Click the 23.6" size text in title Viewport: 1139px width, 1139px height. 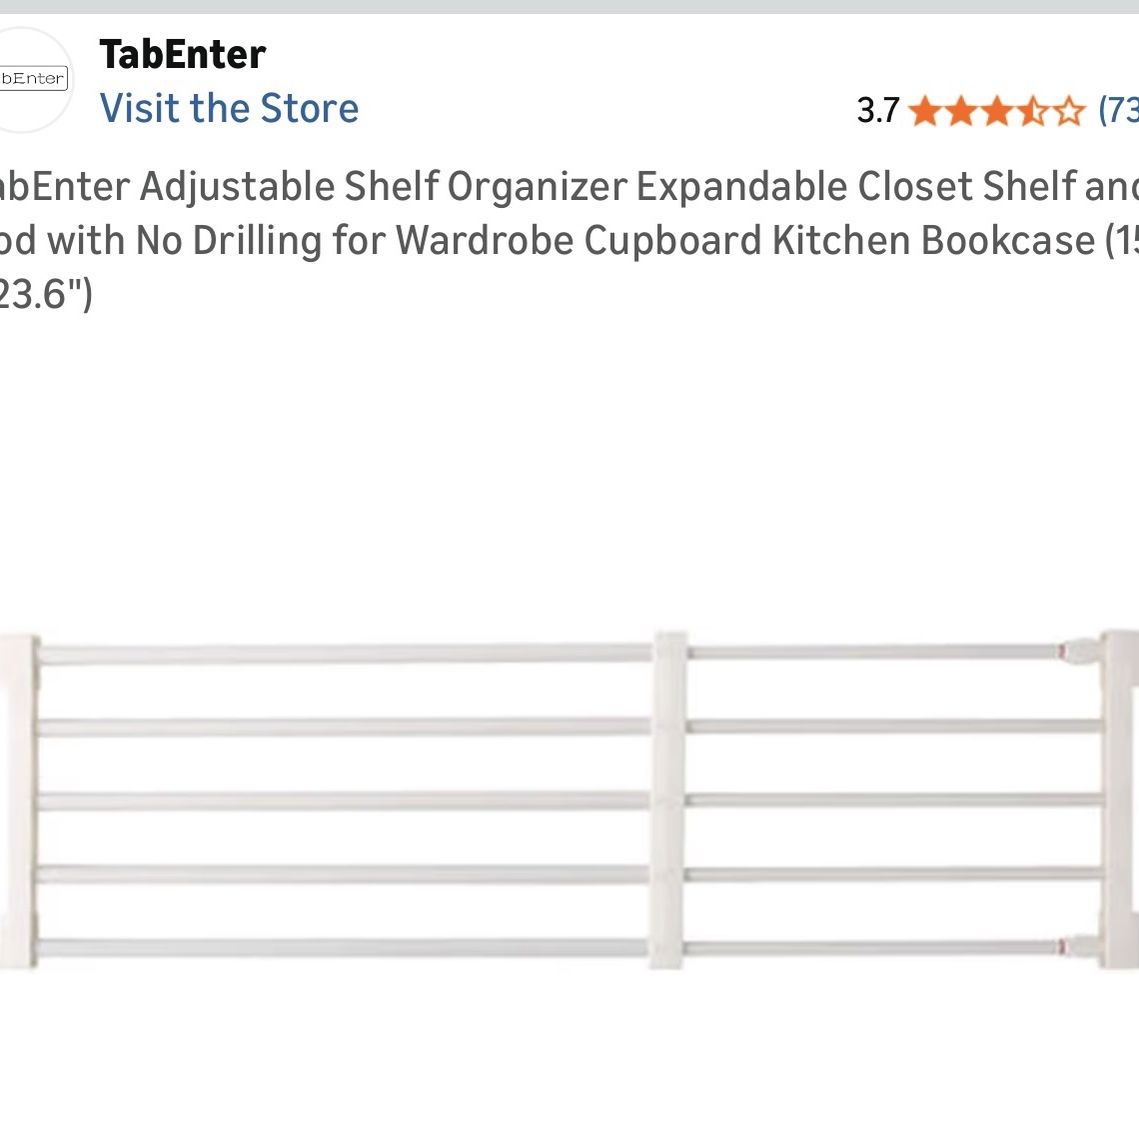[46, 294]
